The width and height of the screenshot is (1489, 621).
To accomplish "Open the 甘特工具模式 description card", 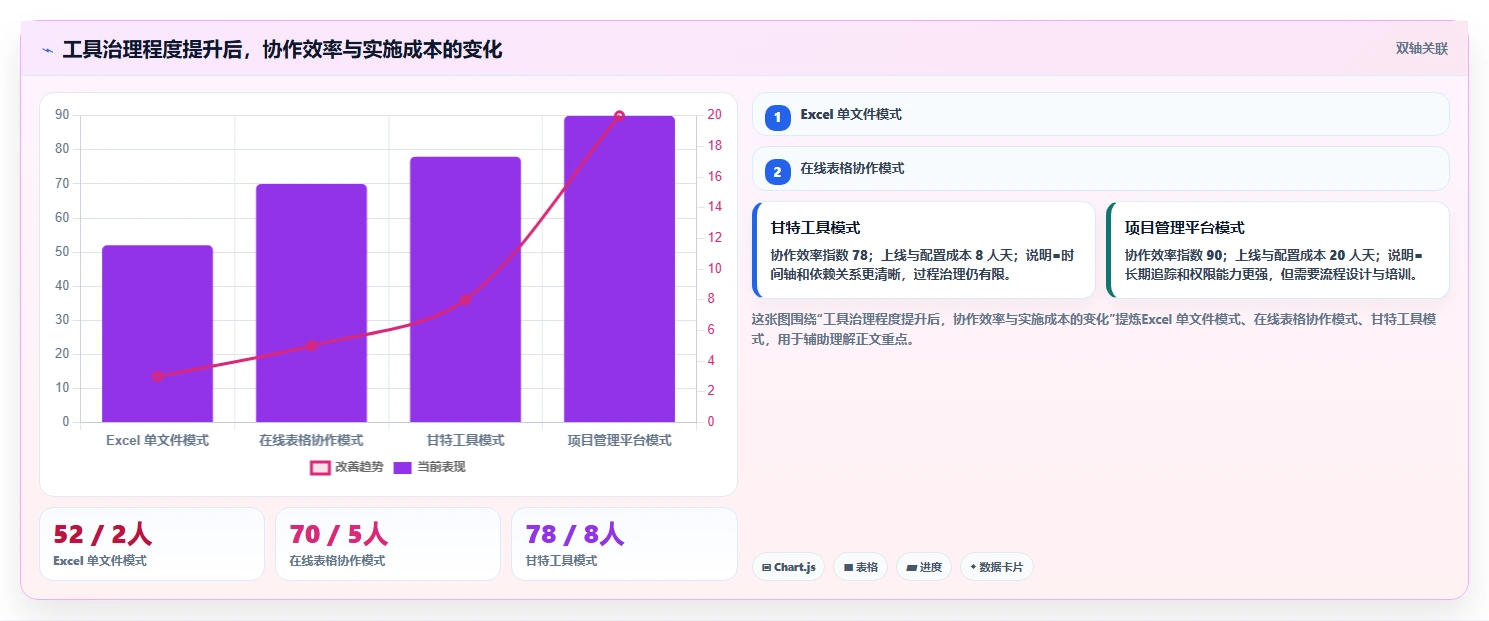I will point(924,250).
